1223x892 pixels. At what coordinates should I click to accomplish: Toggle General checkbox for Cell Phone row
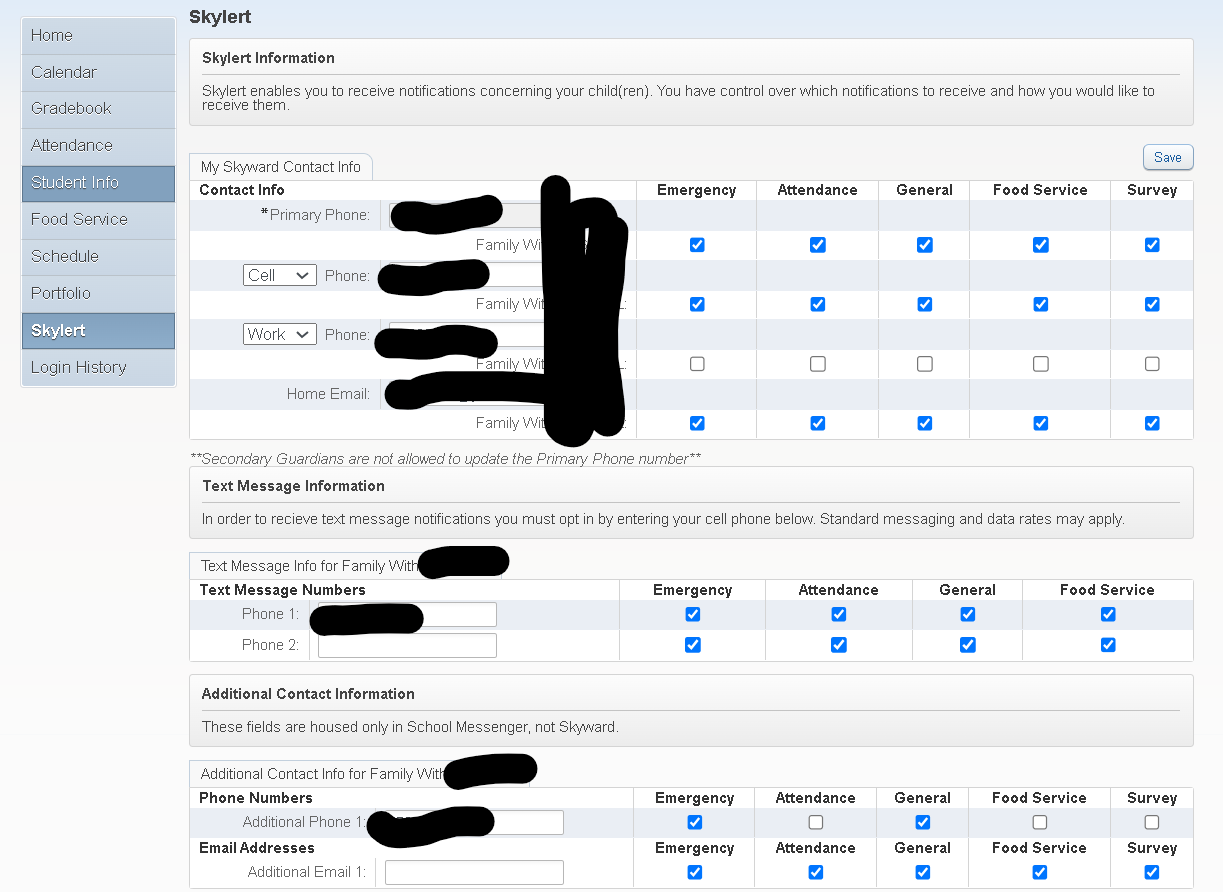(x=925, y=304)
